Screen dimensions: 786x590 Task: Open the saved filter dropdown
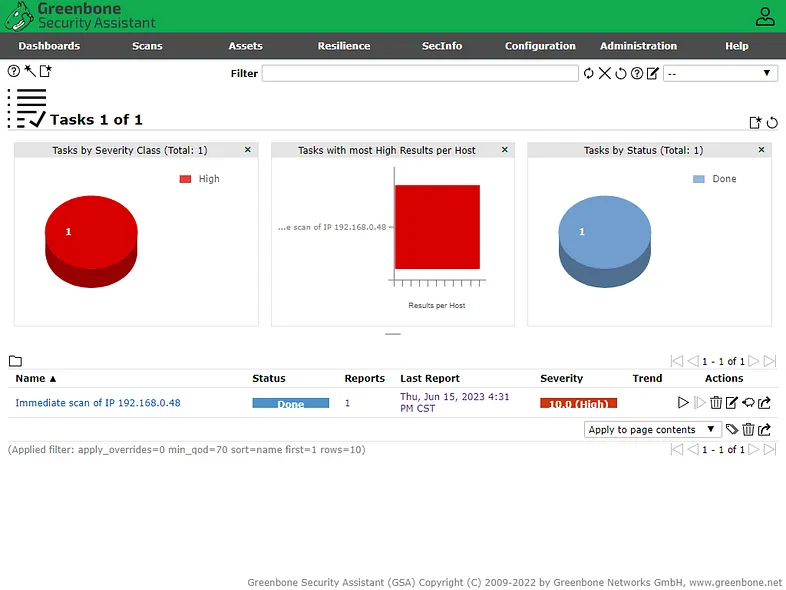point(720,74)
